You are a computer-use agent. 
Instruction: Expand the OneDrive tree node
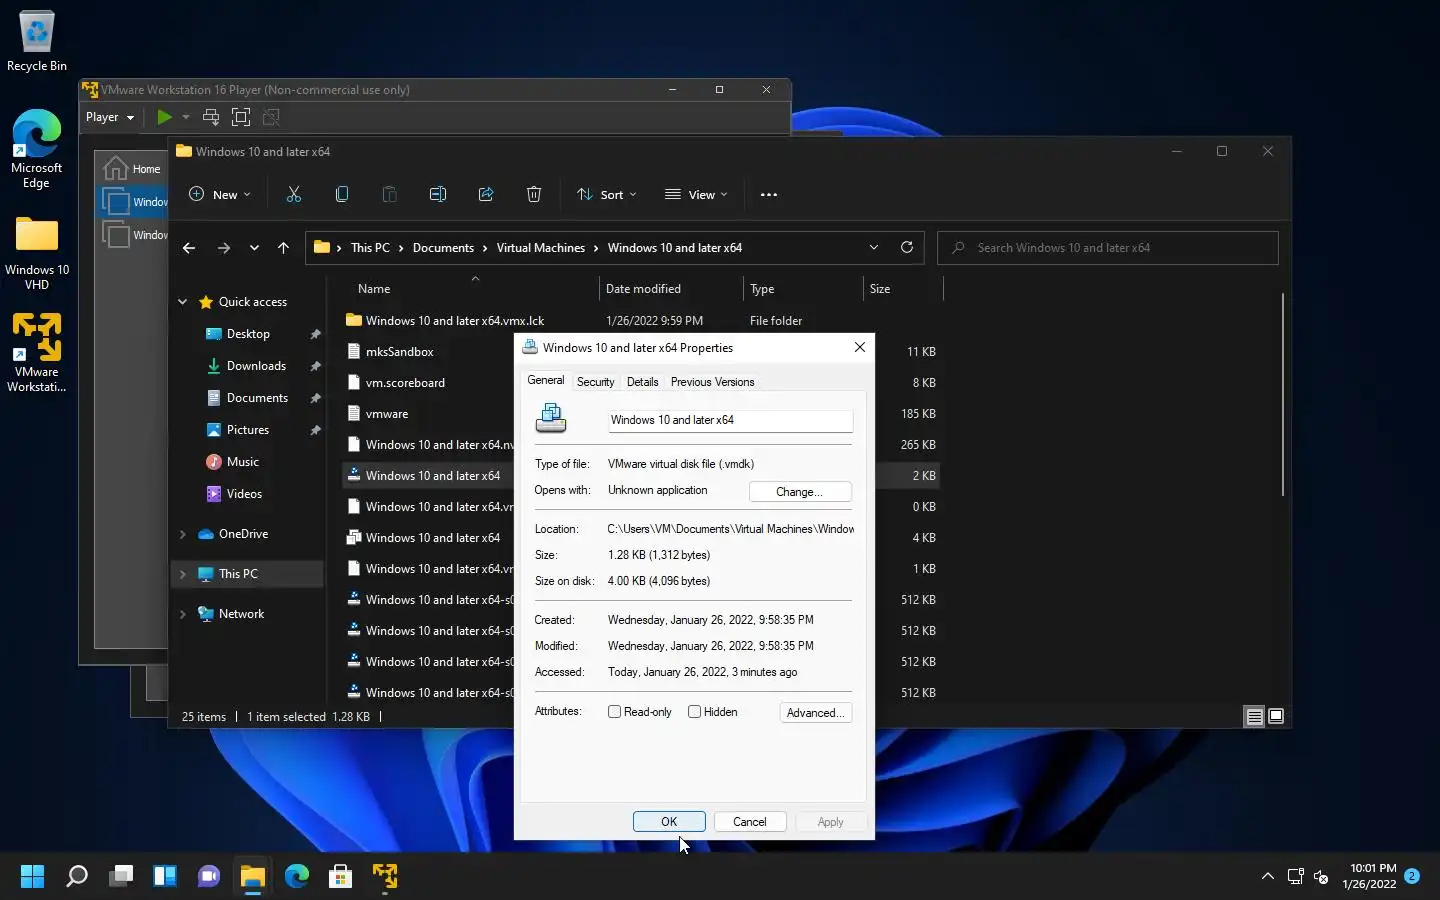[182, 534]
